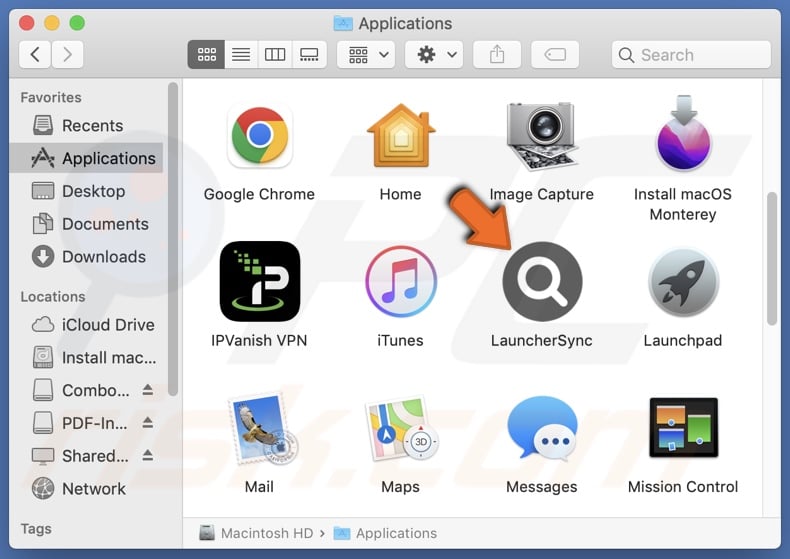Image resolution: width=790 pixels, height=559 pixels.
Task: Open iCloud Drive in the sidebar
Action: [x=87, y=325]
